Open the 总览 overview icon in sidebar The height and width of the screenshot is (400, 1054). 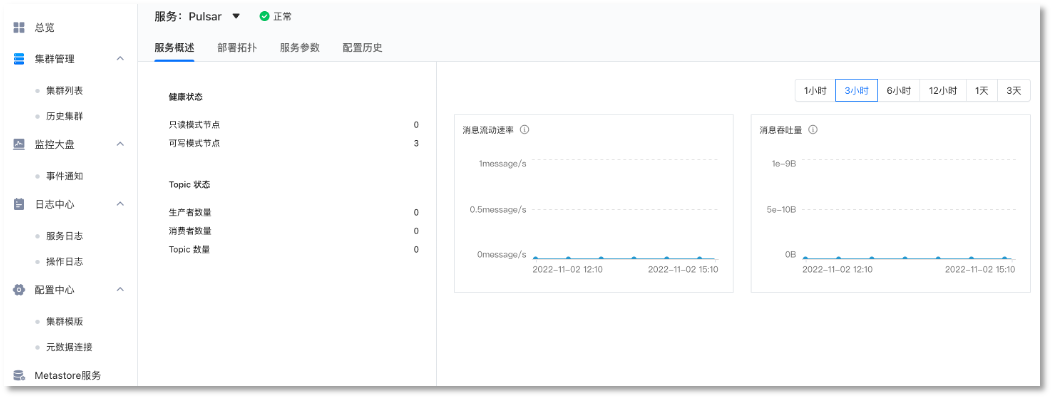[19, 28]
